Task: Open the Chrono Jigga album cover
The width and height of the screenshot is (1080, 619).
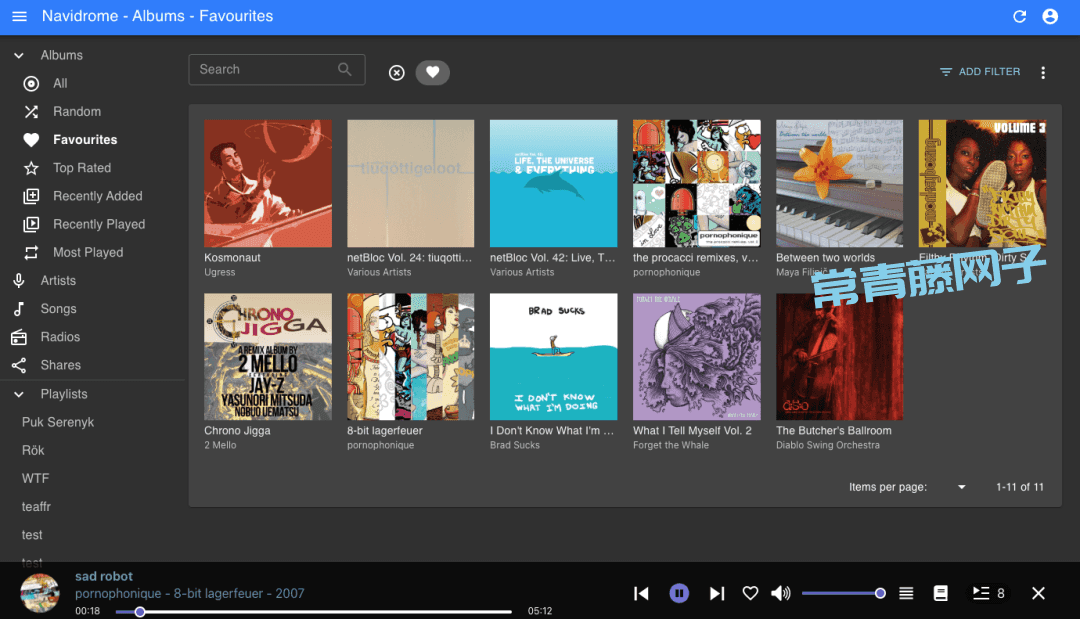Action: [268, 357]
